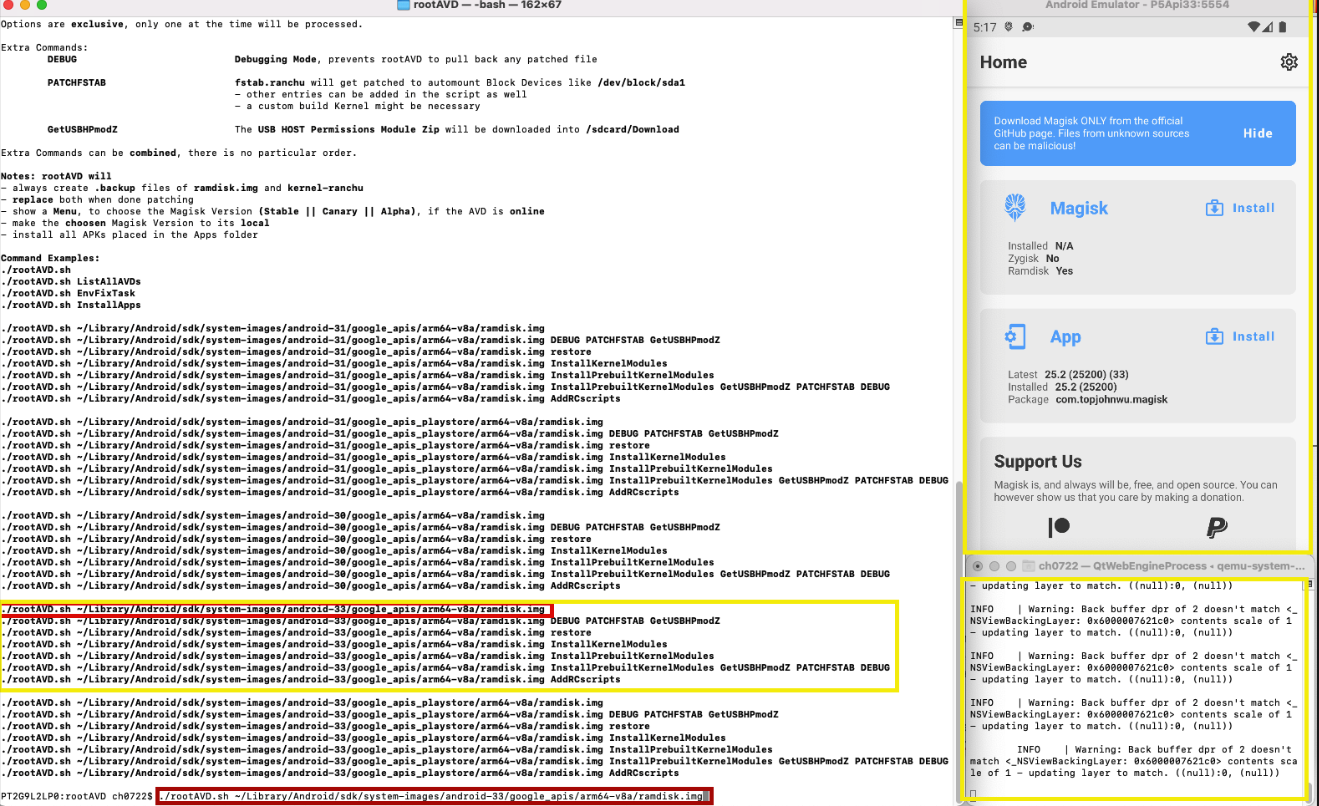This screenshot has width=1319, height=806.
Task: Click the App phone-gear icon
Action: coord(1015,337)
